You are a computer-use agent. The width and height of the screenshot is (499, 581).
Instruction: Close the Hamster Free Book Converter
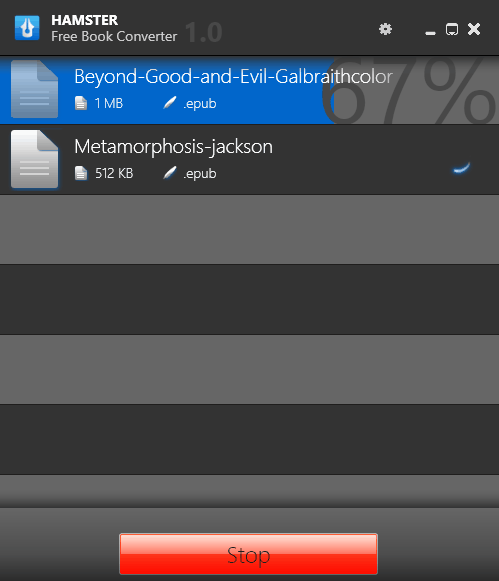[474, 29]
